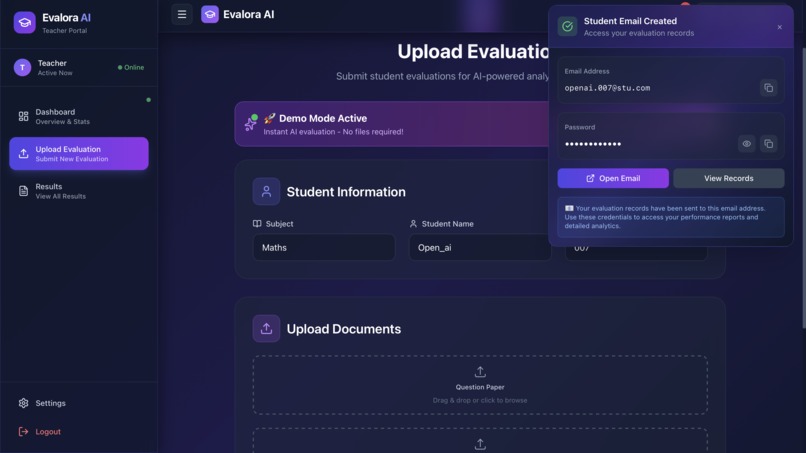Click the Online status indicator
This screenshot has height=453, width=806.
(x=131, y=67)
